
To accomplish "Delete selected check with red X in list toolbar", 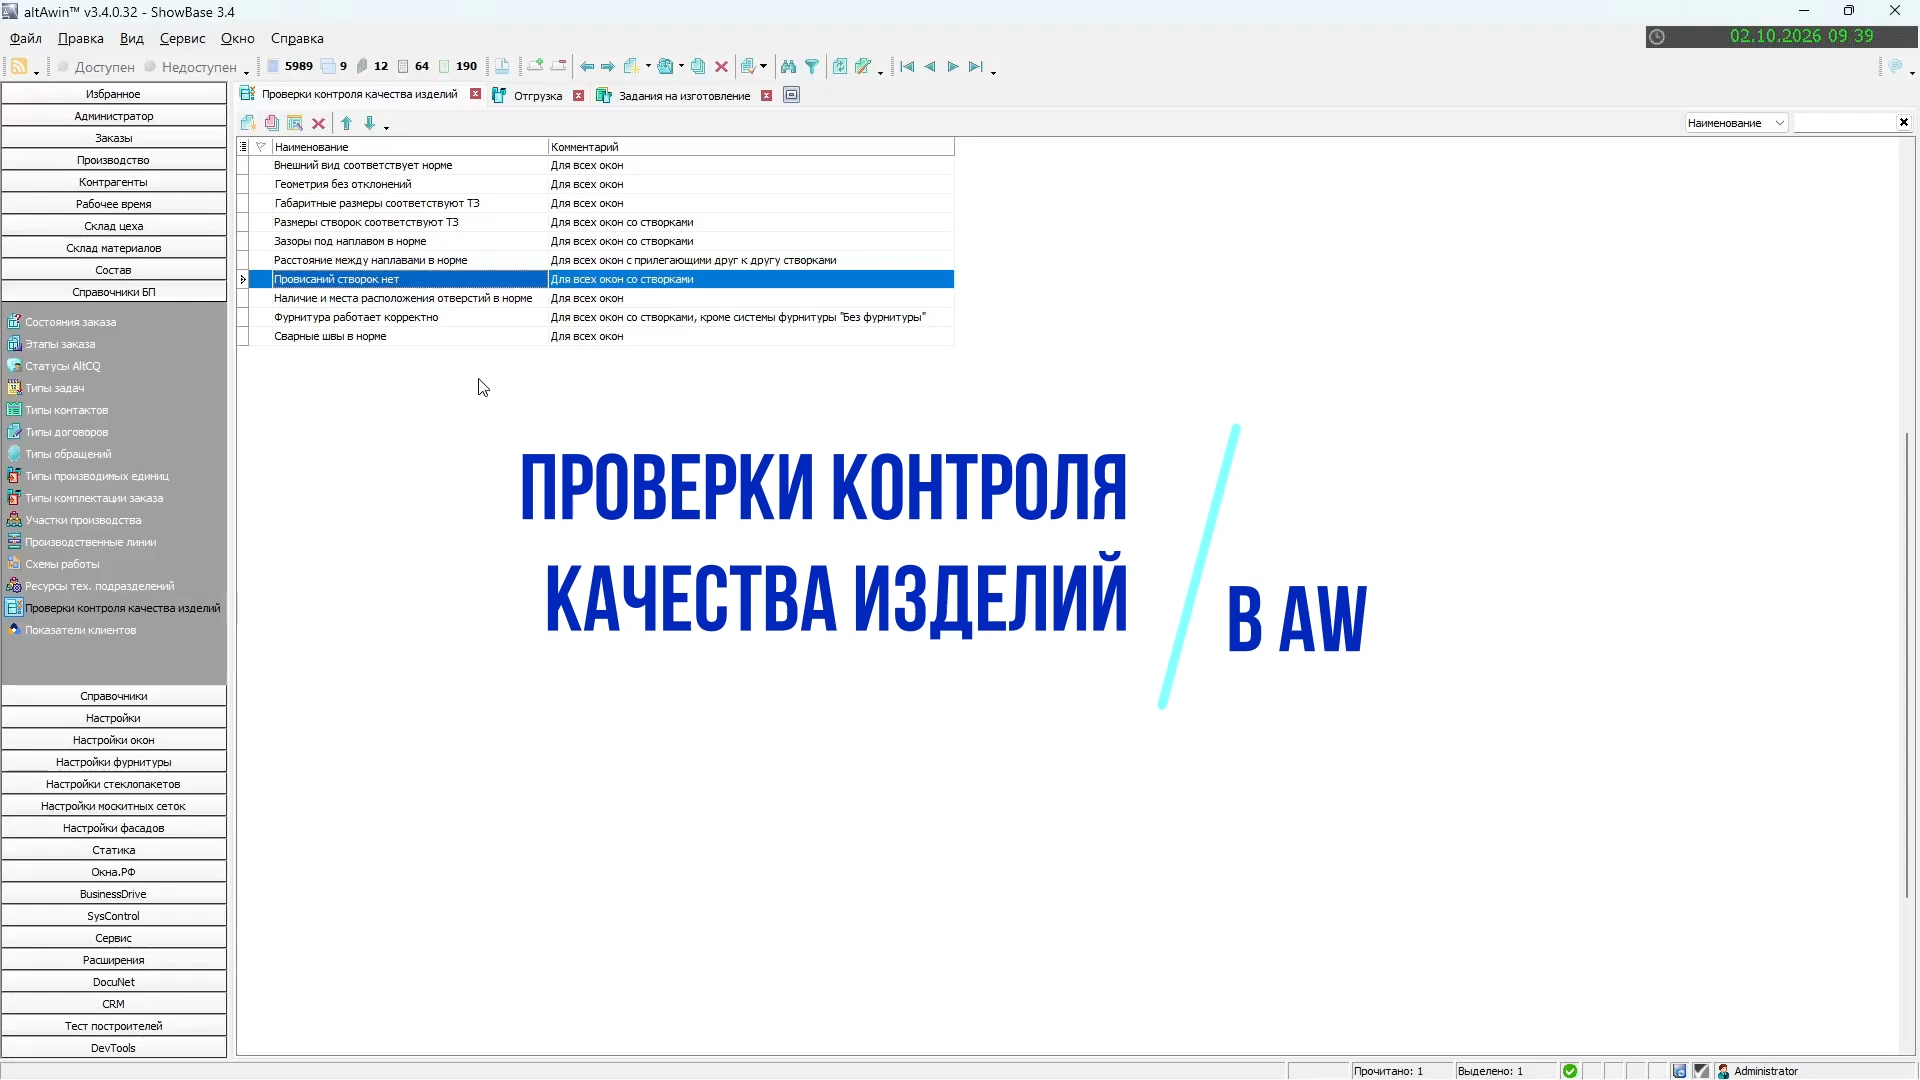I will click(x=318, y=123).
